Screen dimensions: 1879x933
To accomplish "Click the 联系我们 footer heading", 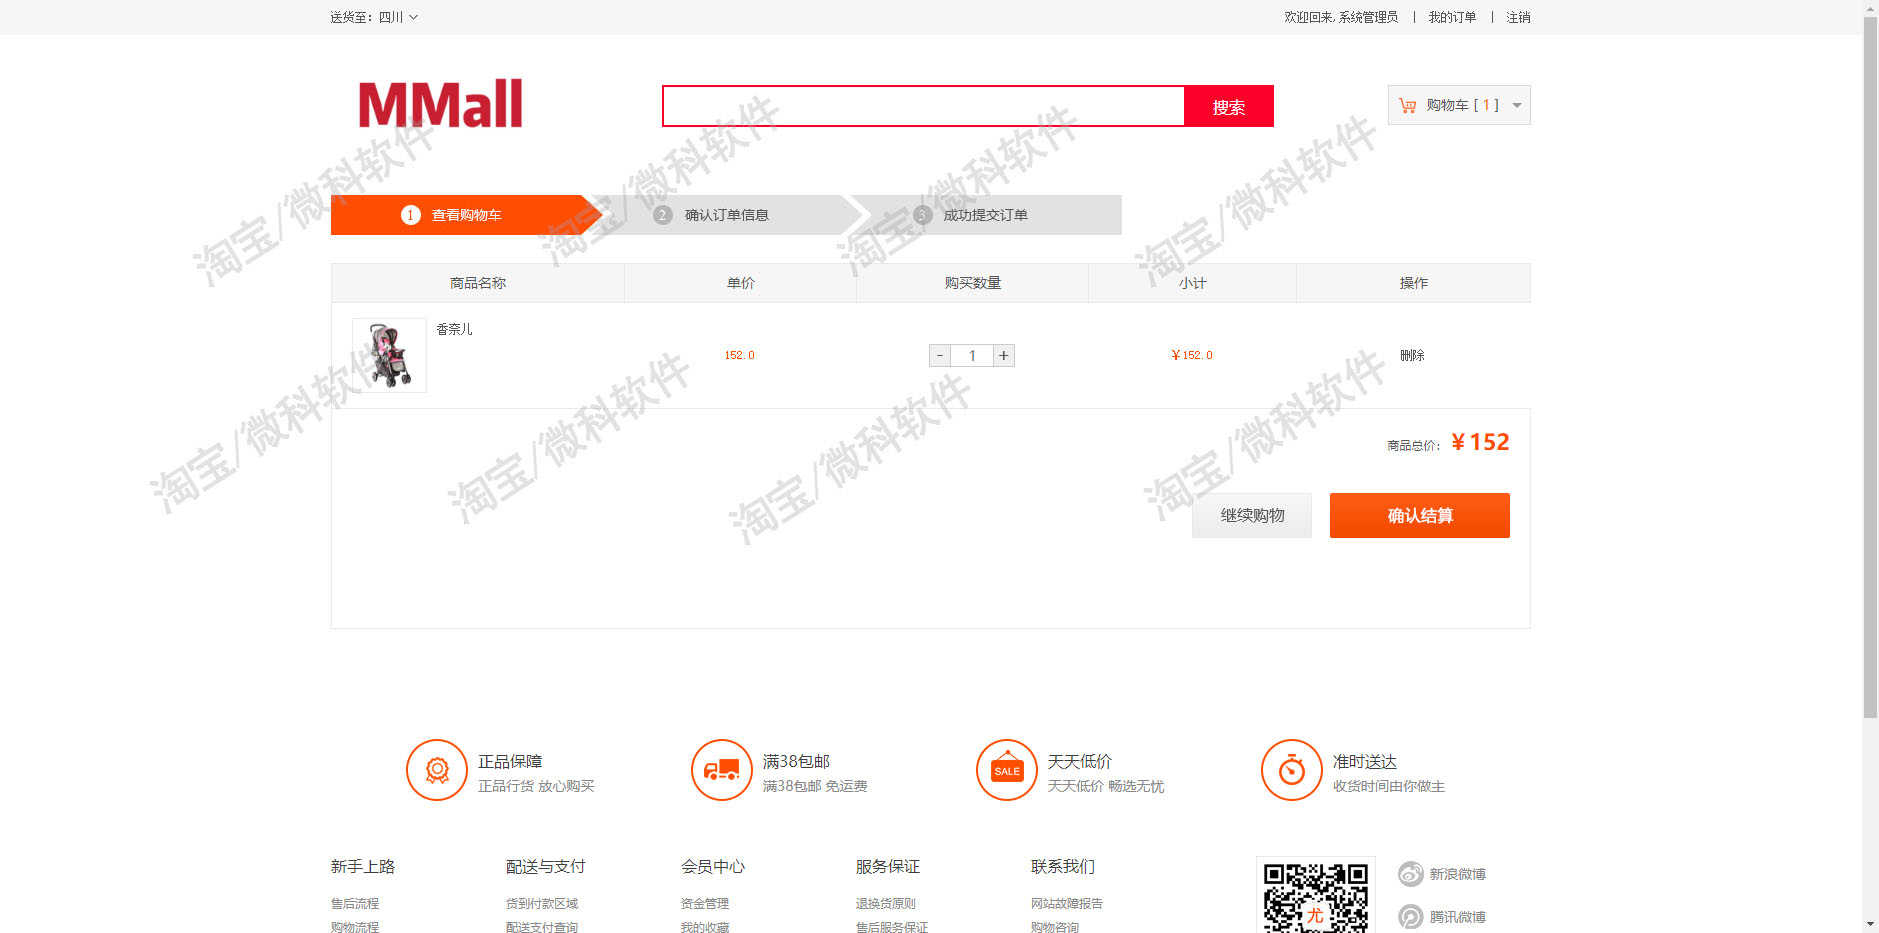I will pos(1063,866).
